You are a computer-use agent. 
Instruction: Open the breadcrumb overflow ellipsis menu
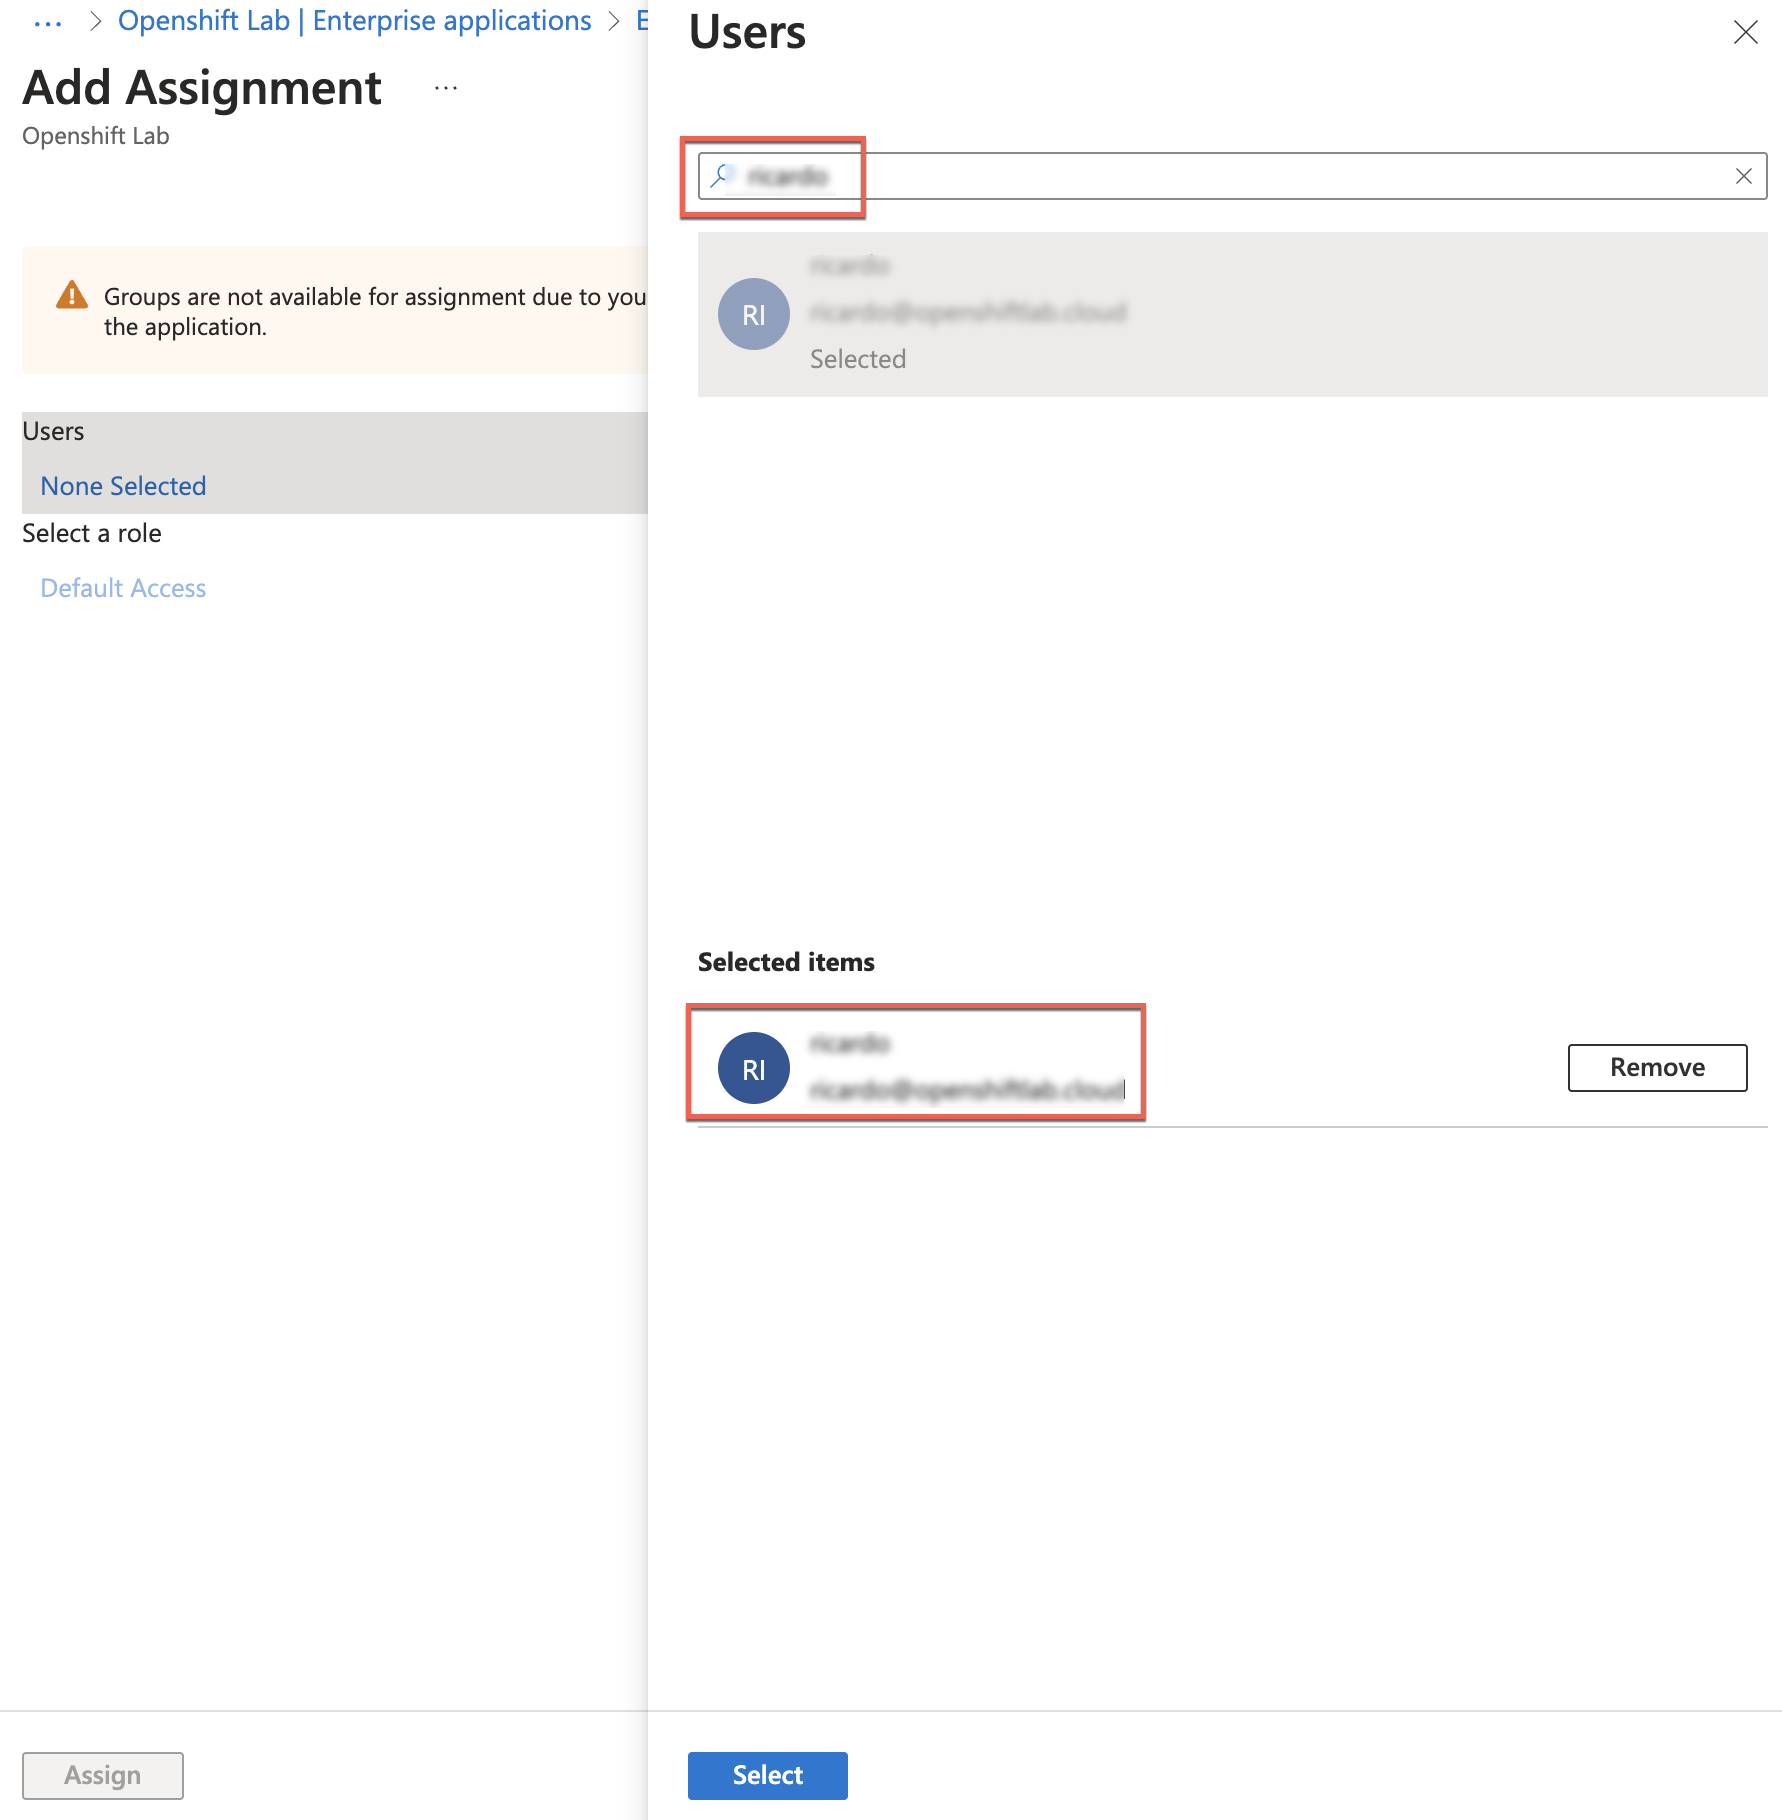click(x=47, y=21)
